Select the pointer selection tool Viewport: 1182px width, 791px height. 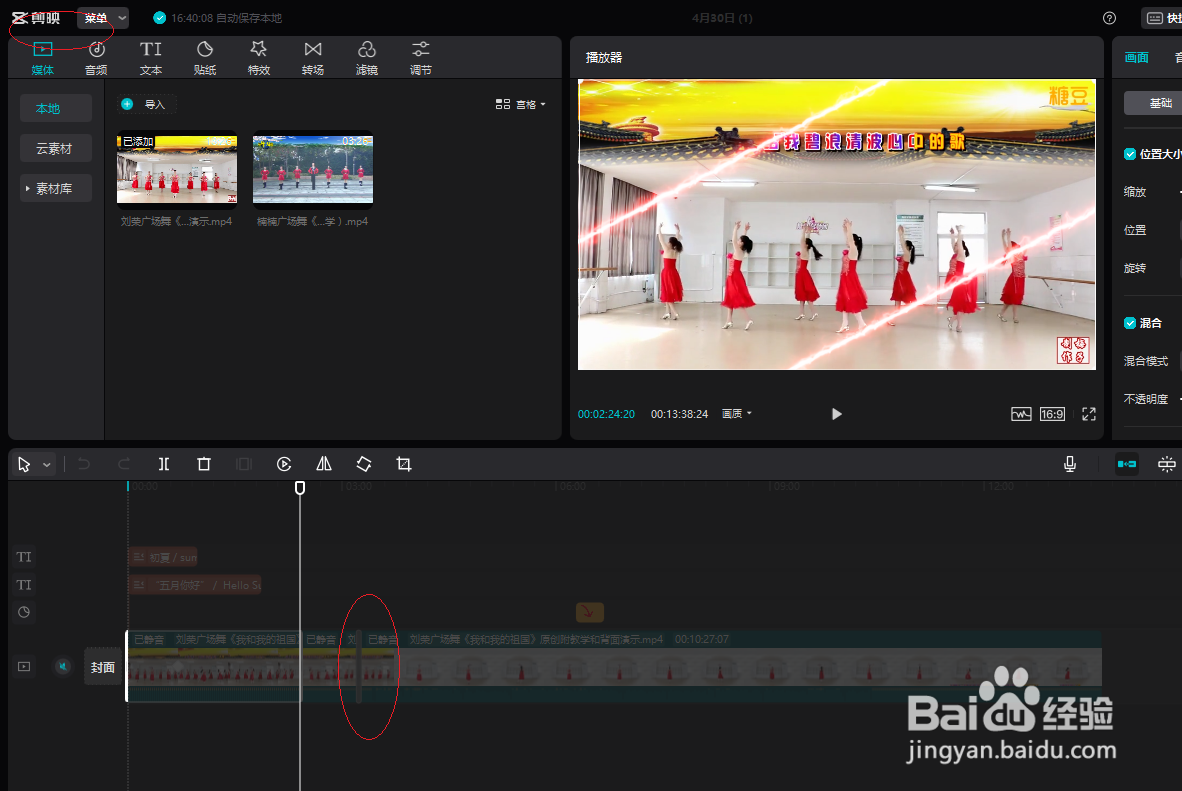point(24,464)
